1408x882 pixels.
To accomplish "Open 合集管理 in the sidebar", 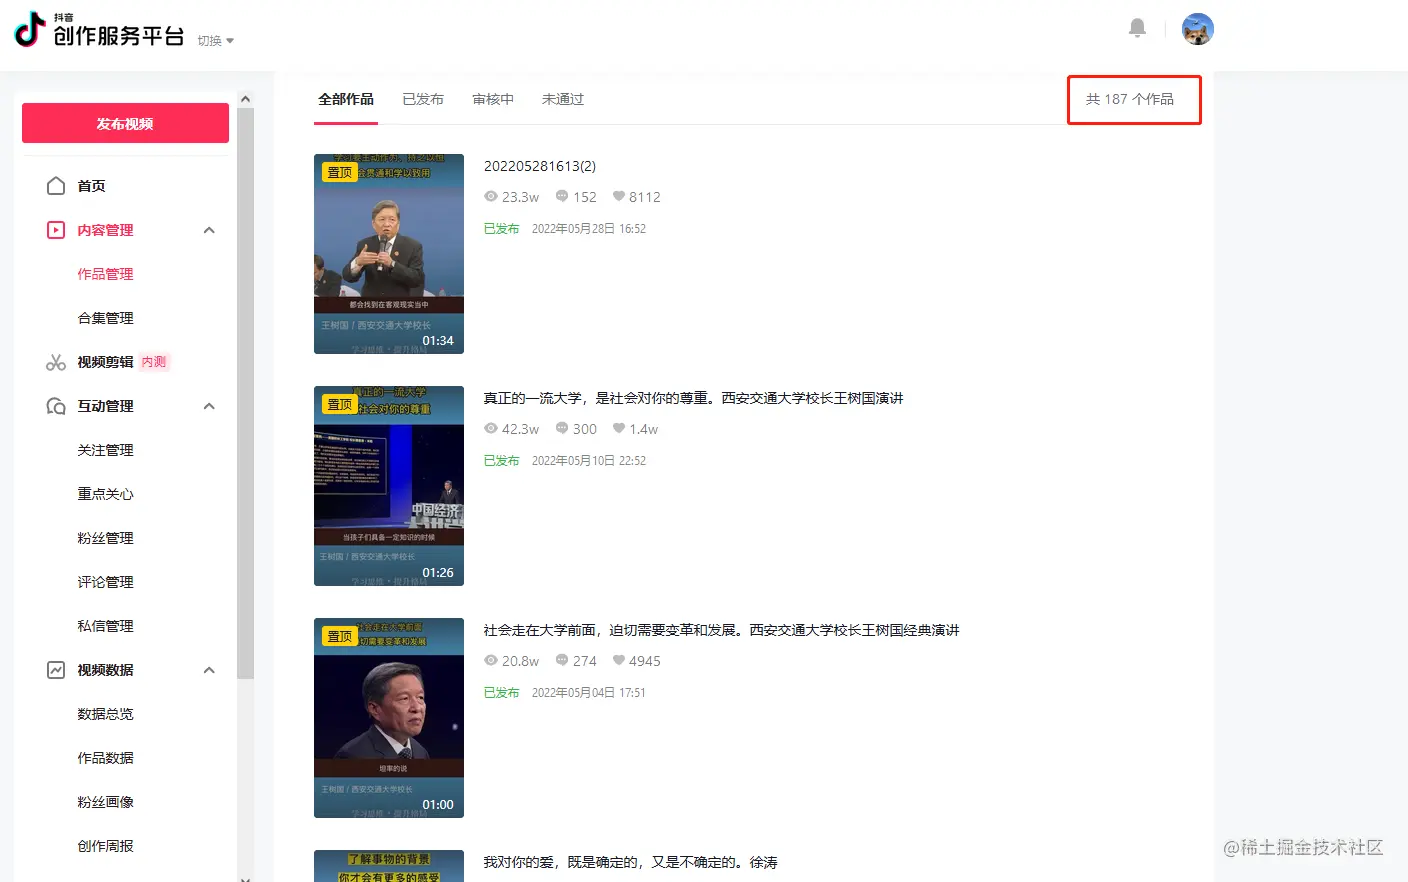I will (x=105, y=318).
